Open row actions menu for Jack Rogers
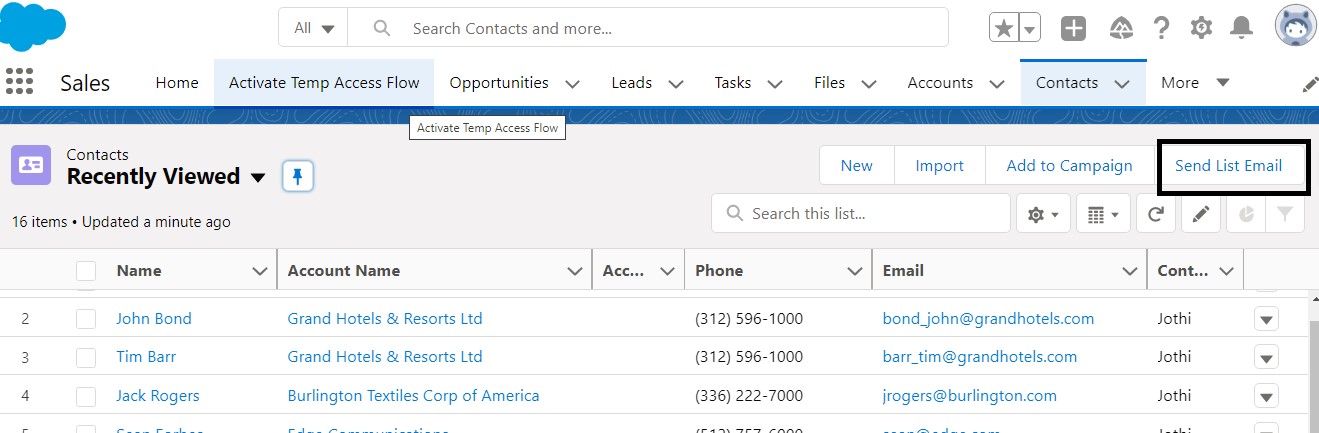This screenshot has width=1319, height=433. point(1267,397)
